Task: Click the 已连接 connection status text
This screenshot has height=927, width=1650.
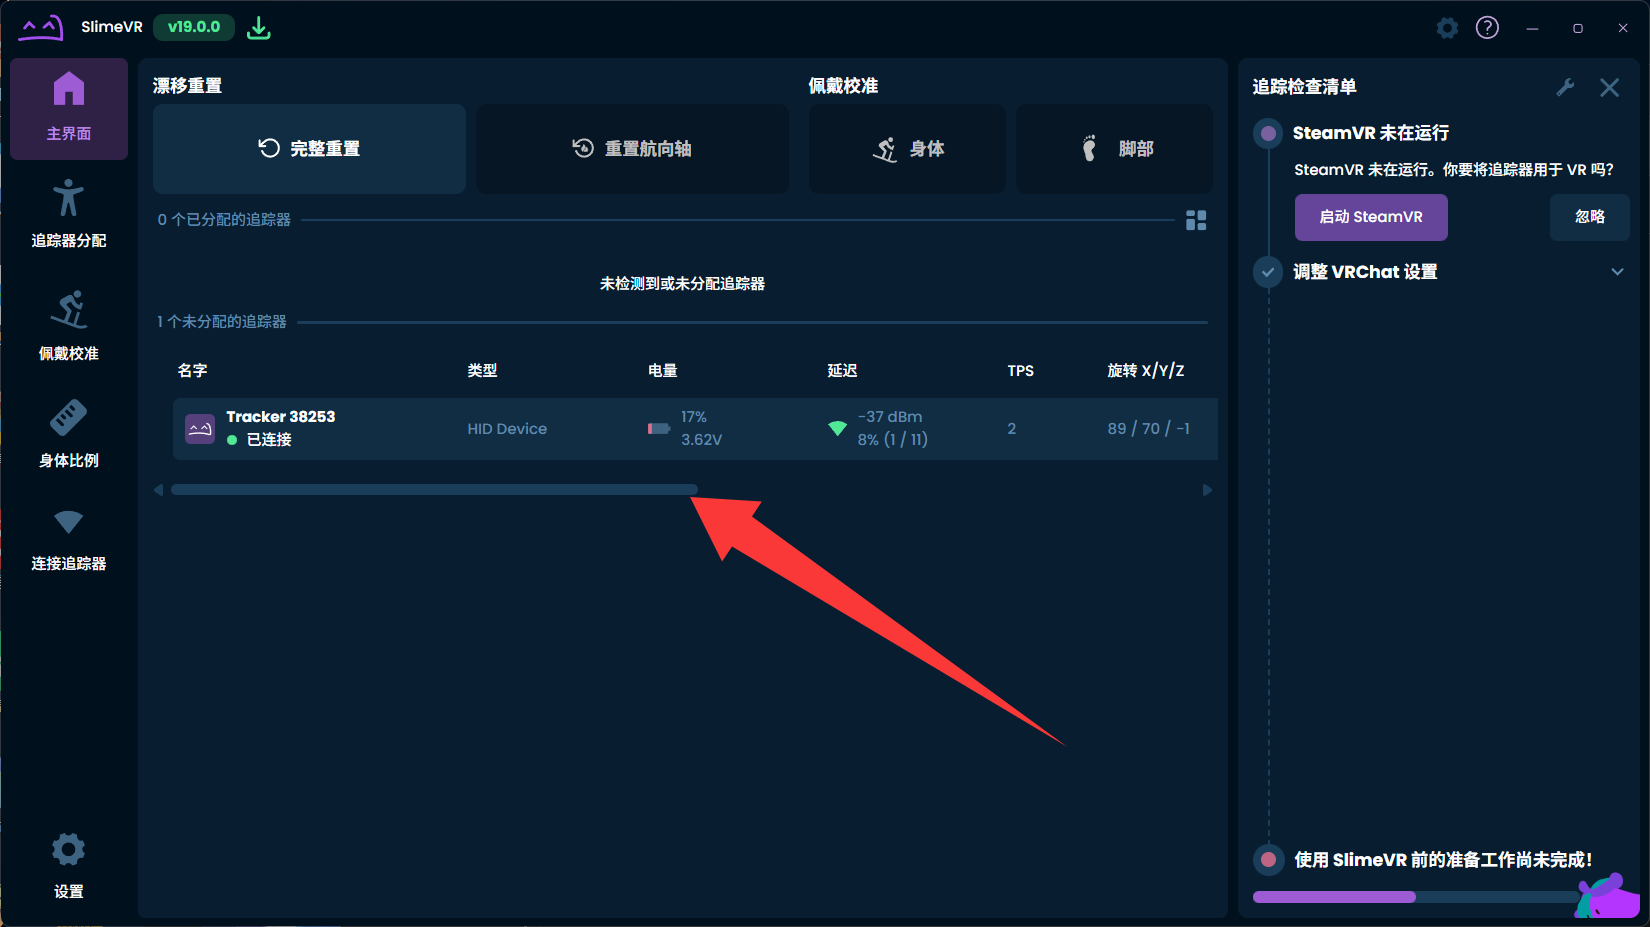Action: pyautogui.click(x=269, y=440)
